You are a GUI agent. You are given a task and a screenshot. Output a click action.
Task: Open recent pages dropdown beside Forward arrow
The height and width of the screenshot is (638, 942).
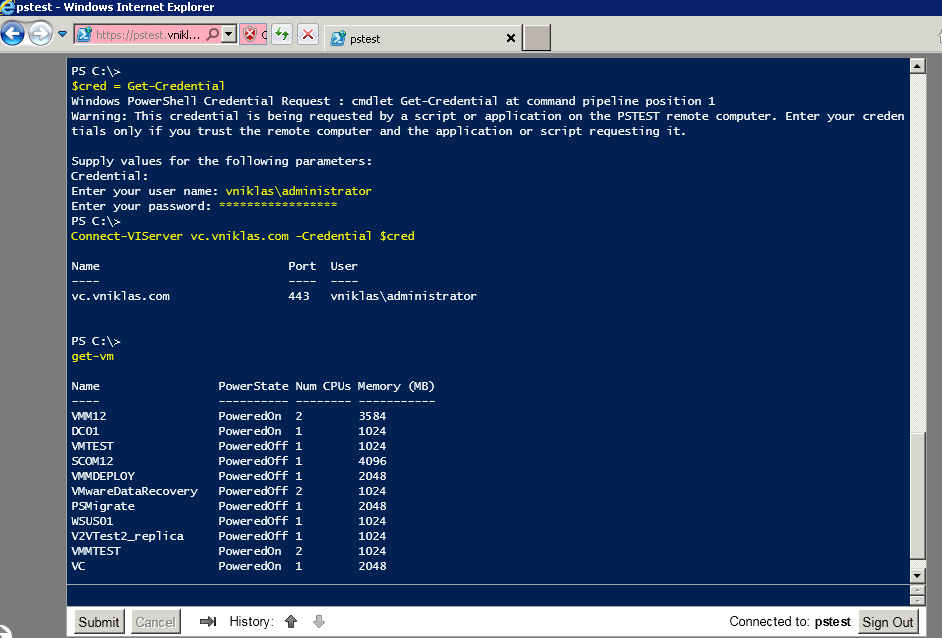coord(62,34)
